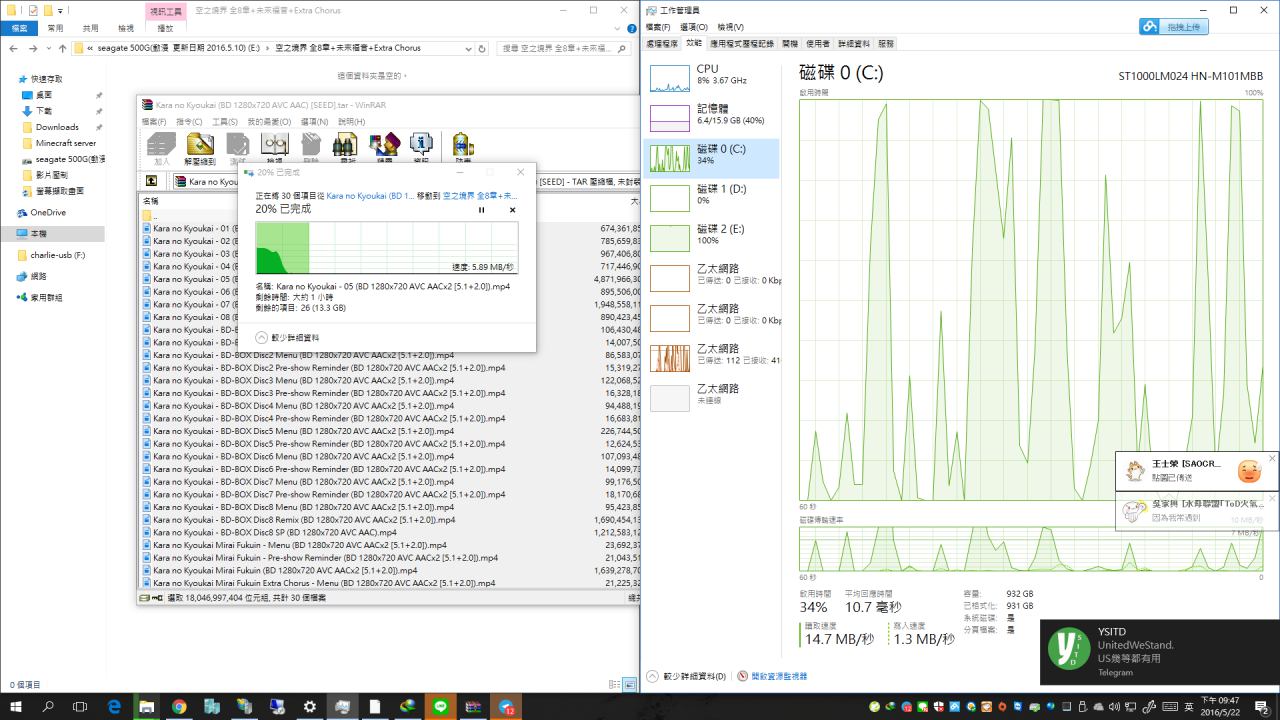Switch to Task Manager 應用程式歷程記錄 tab

click(742, 44)
